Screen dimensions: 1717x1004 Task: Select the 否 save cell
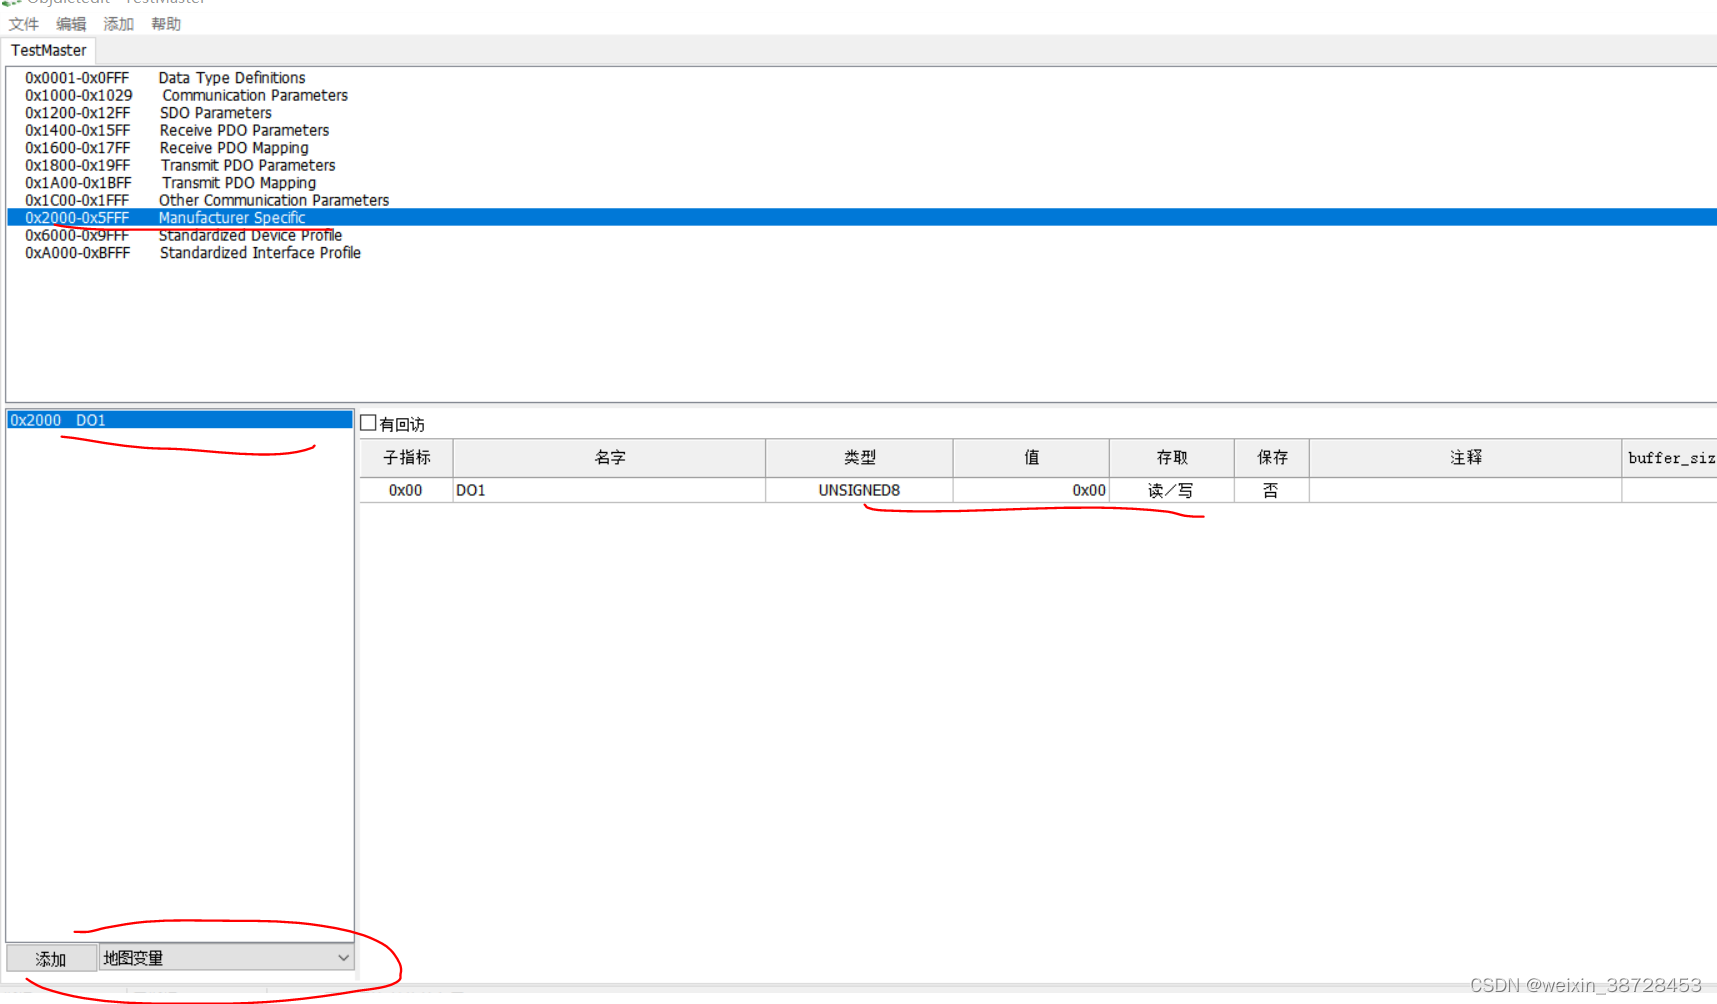(x=1272, y=490)
